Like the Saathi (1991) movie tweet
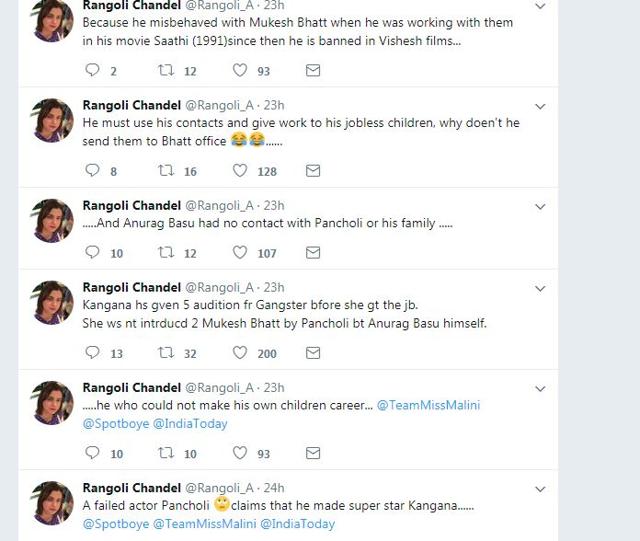The image size is (640, 541). click(x=240, y=70)
